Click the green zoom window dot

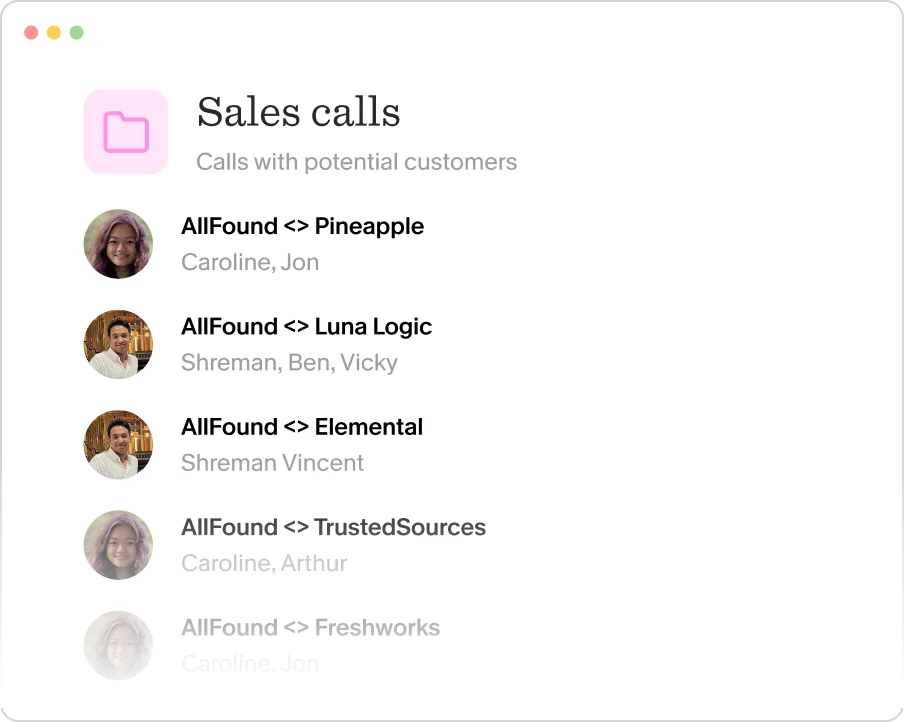76,32
